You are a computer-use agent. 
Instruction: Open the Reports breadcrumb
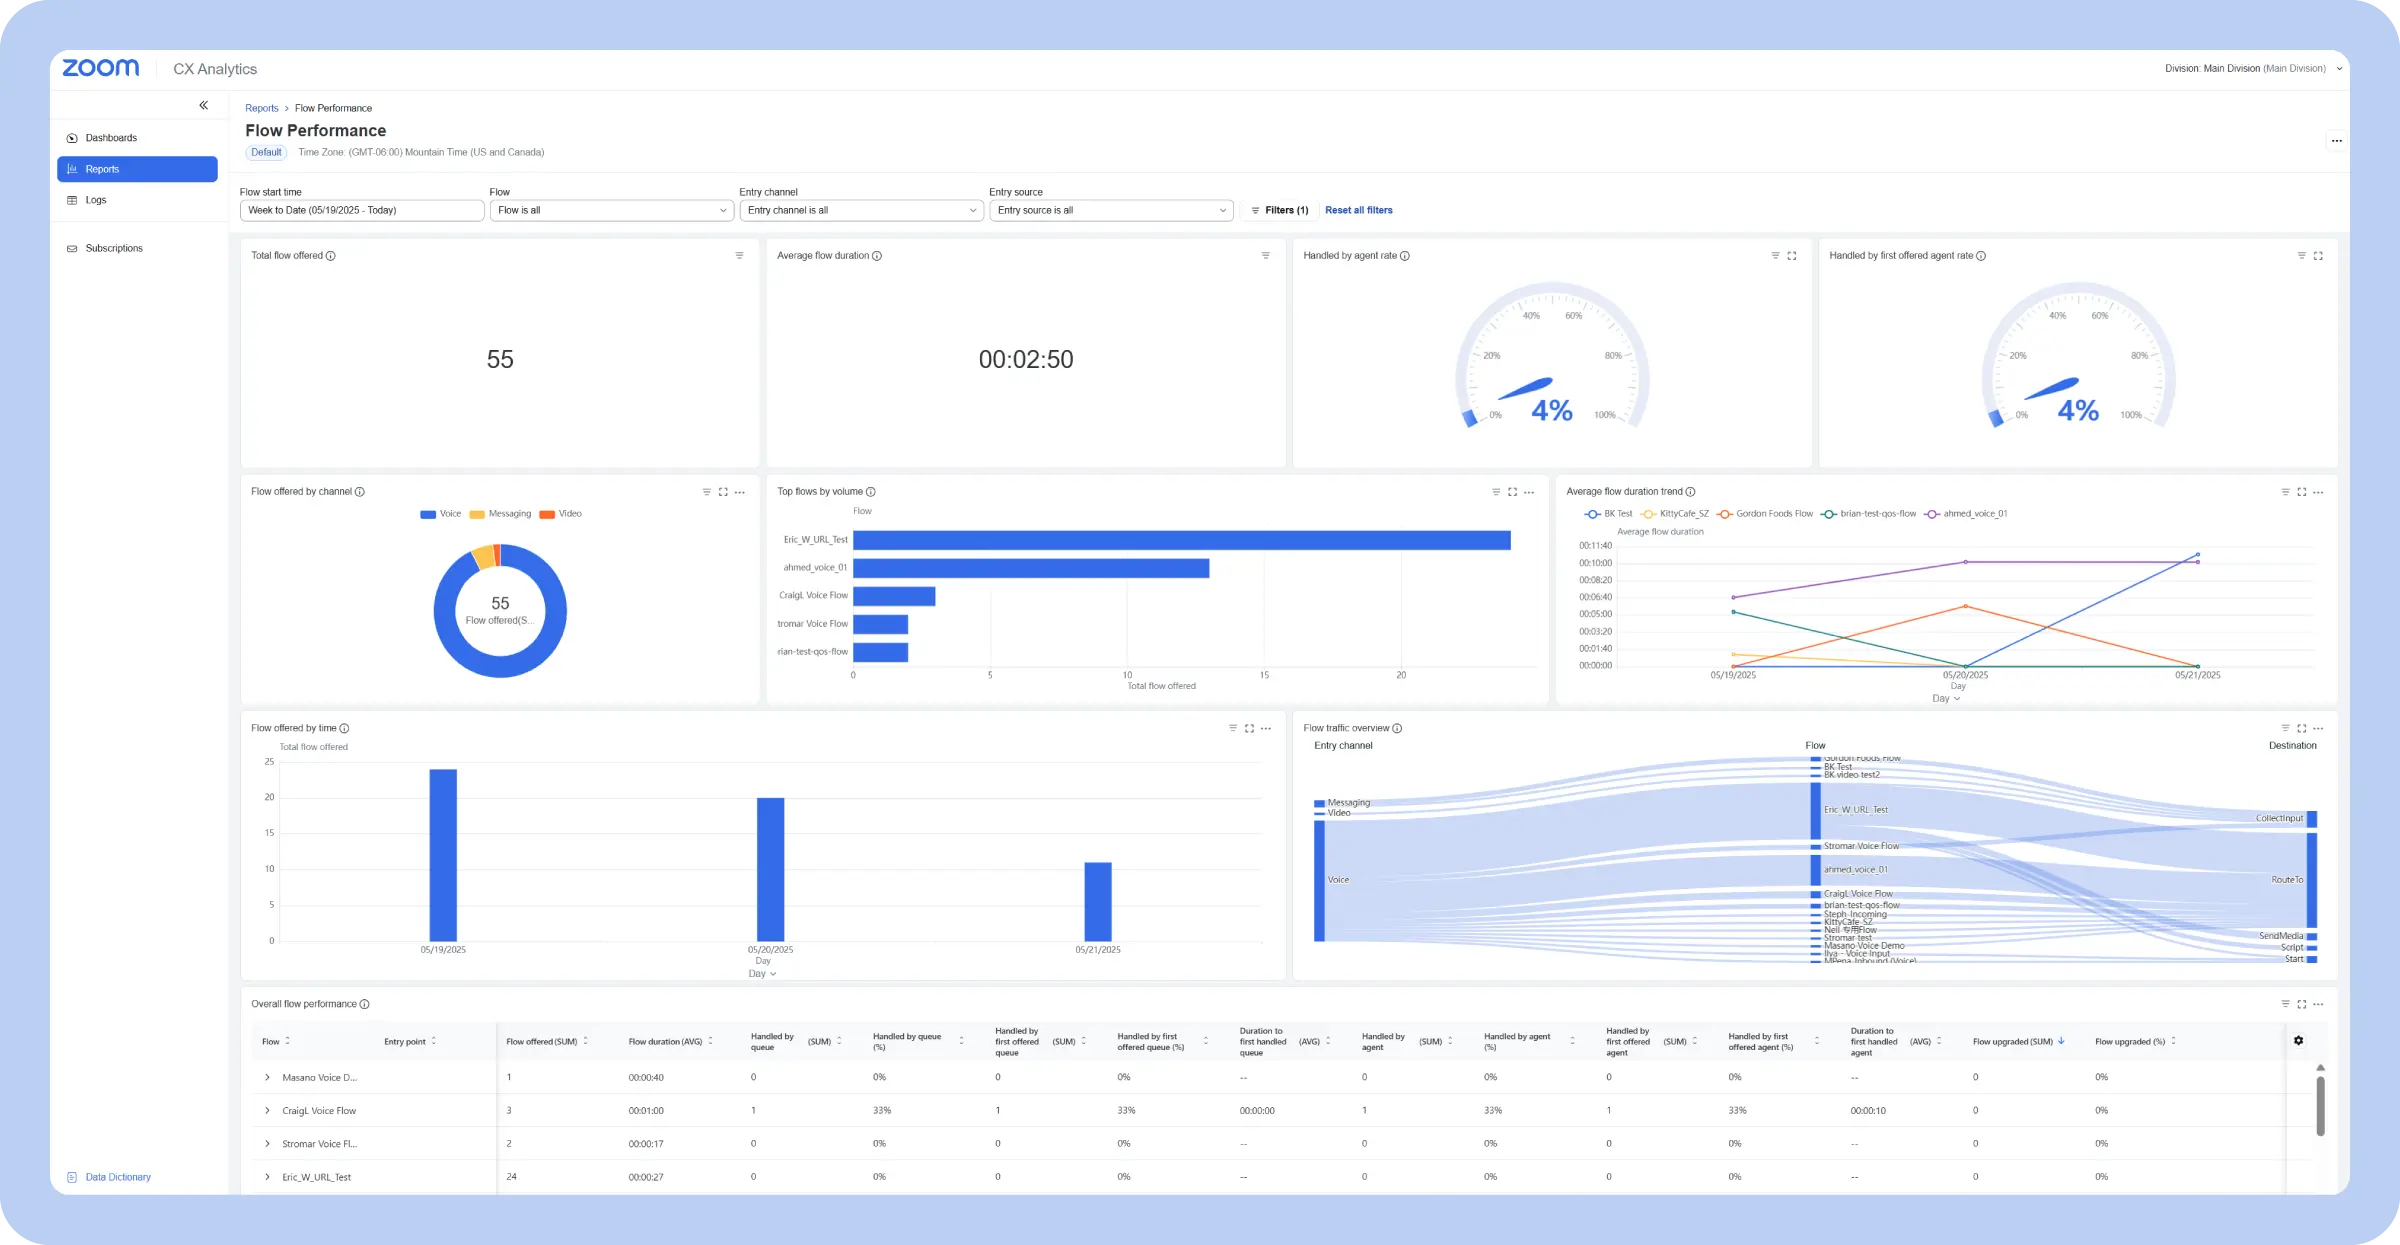tap(261, 108)
